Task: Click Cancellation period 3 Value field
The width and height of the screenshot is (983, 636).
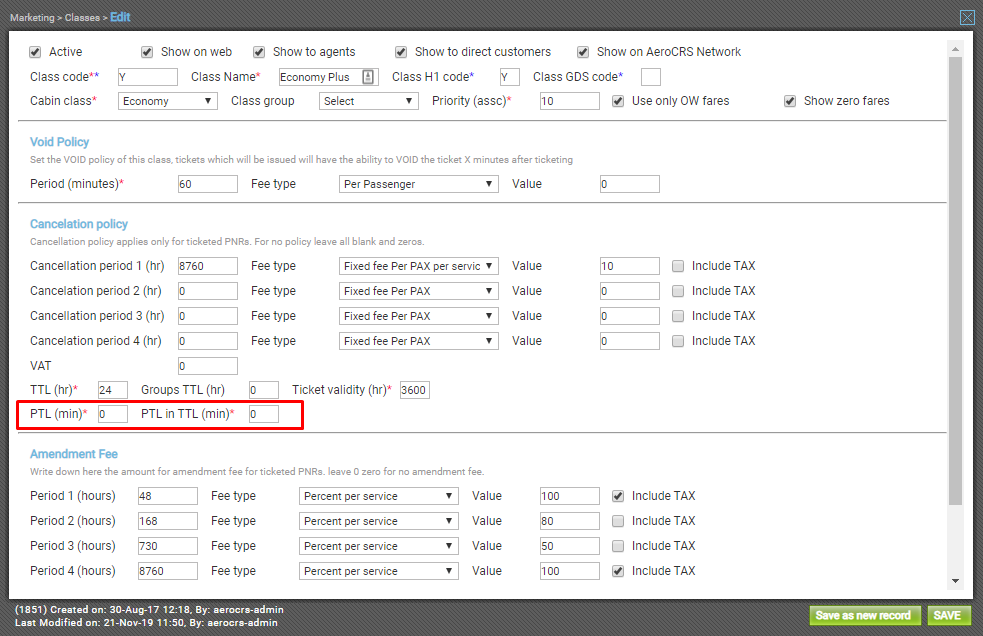Action: tap(629, 316)
